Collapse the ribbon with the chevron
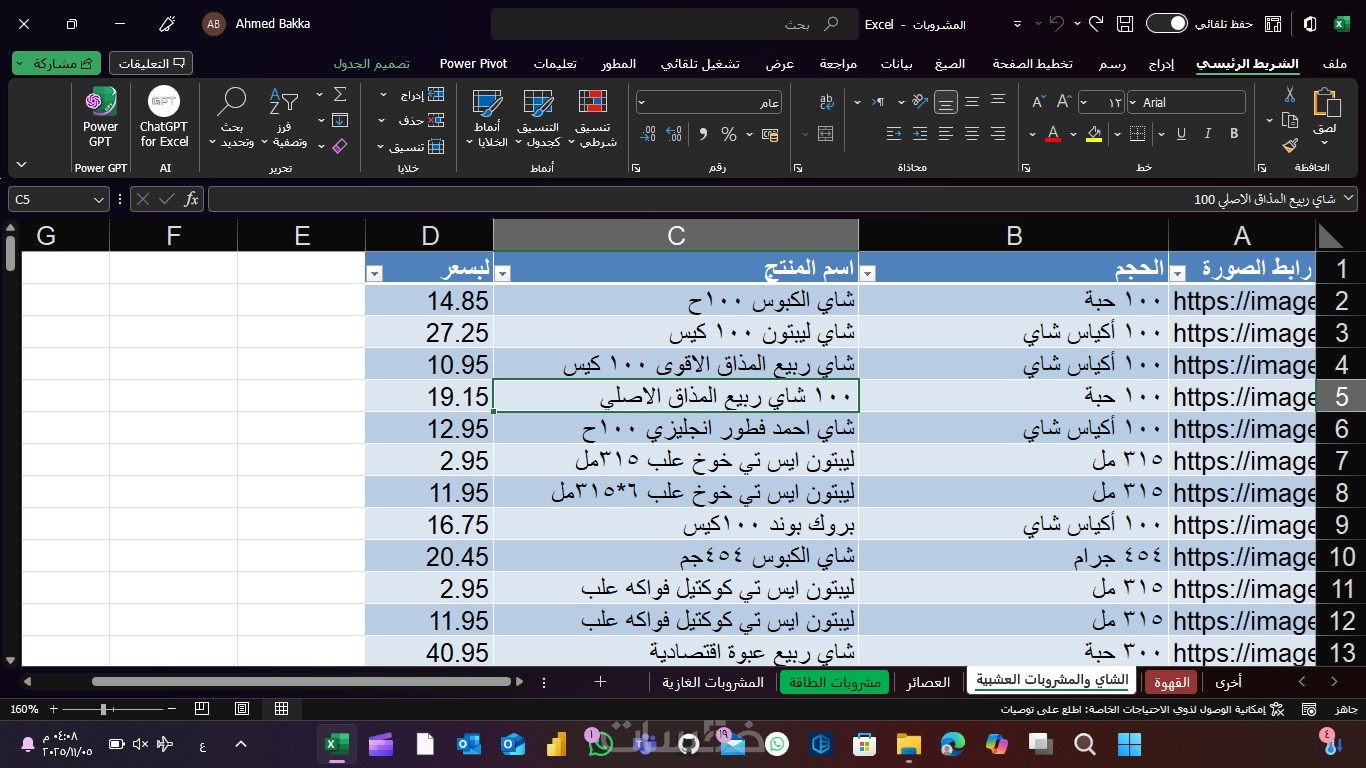1366x768 pixels. point(21,164)
